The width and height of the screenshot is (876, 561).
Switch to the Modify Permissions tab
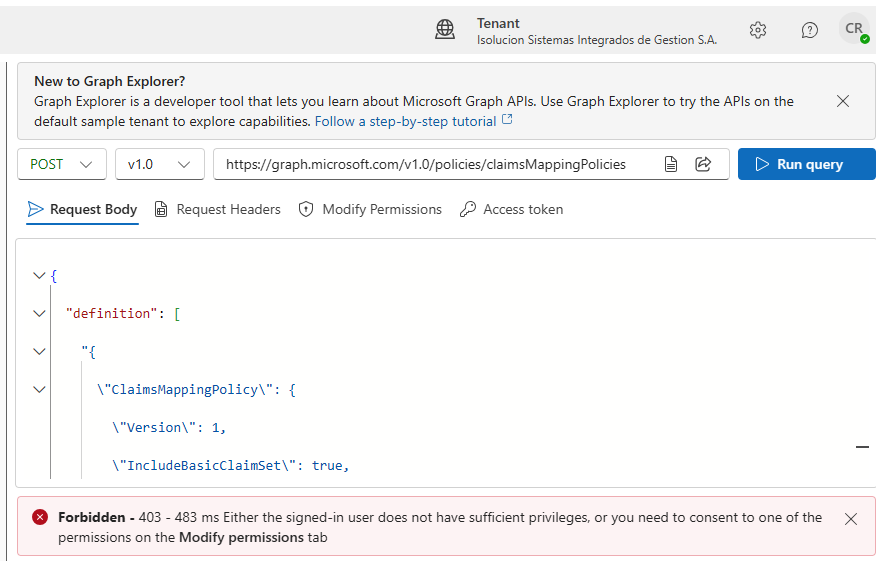370,210
